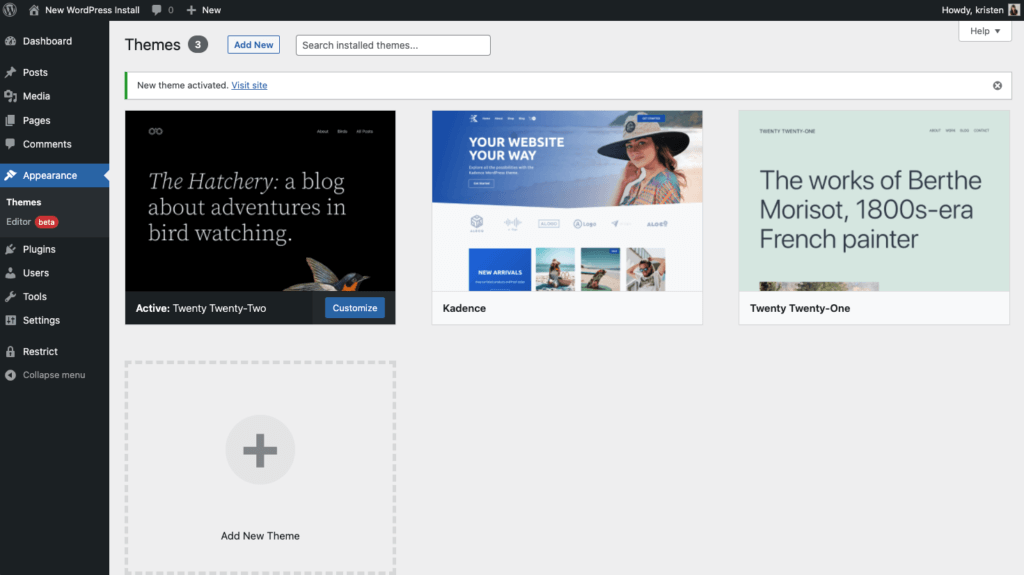1024x575 pixels.
Task: Open the comments bubble icon in admin bar
Action: pos(157,10)
